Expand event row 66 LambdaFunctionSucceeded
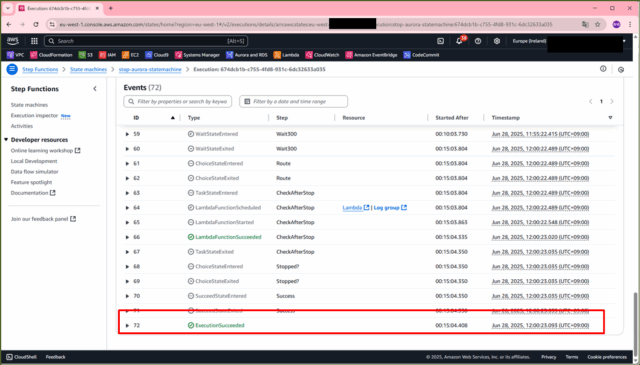This screenshot has height=365, width=640. click(127, 237)
